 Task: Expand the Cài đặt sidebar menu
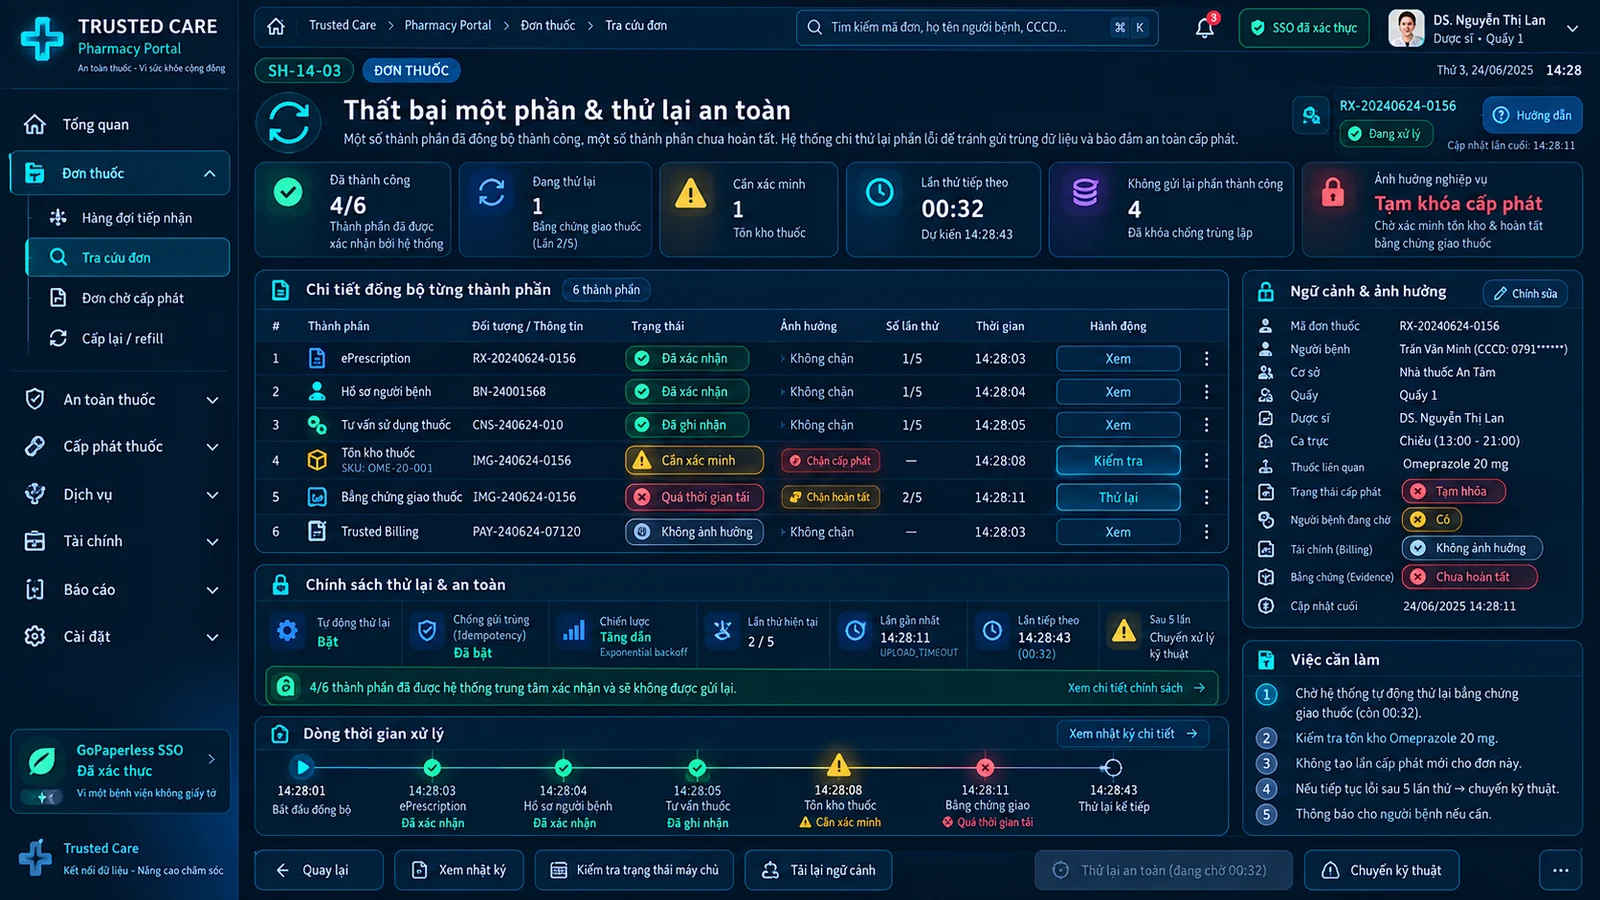pyautogui.click(x=212, y=637)
